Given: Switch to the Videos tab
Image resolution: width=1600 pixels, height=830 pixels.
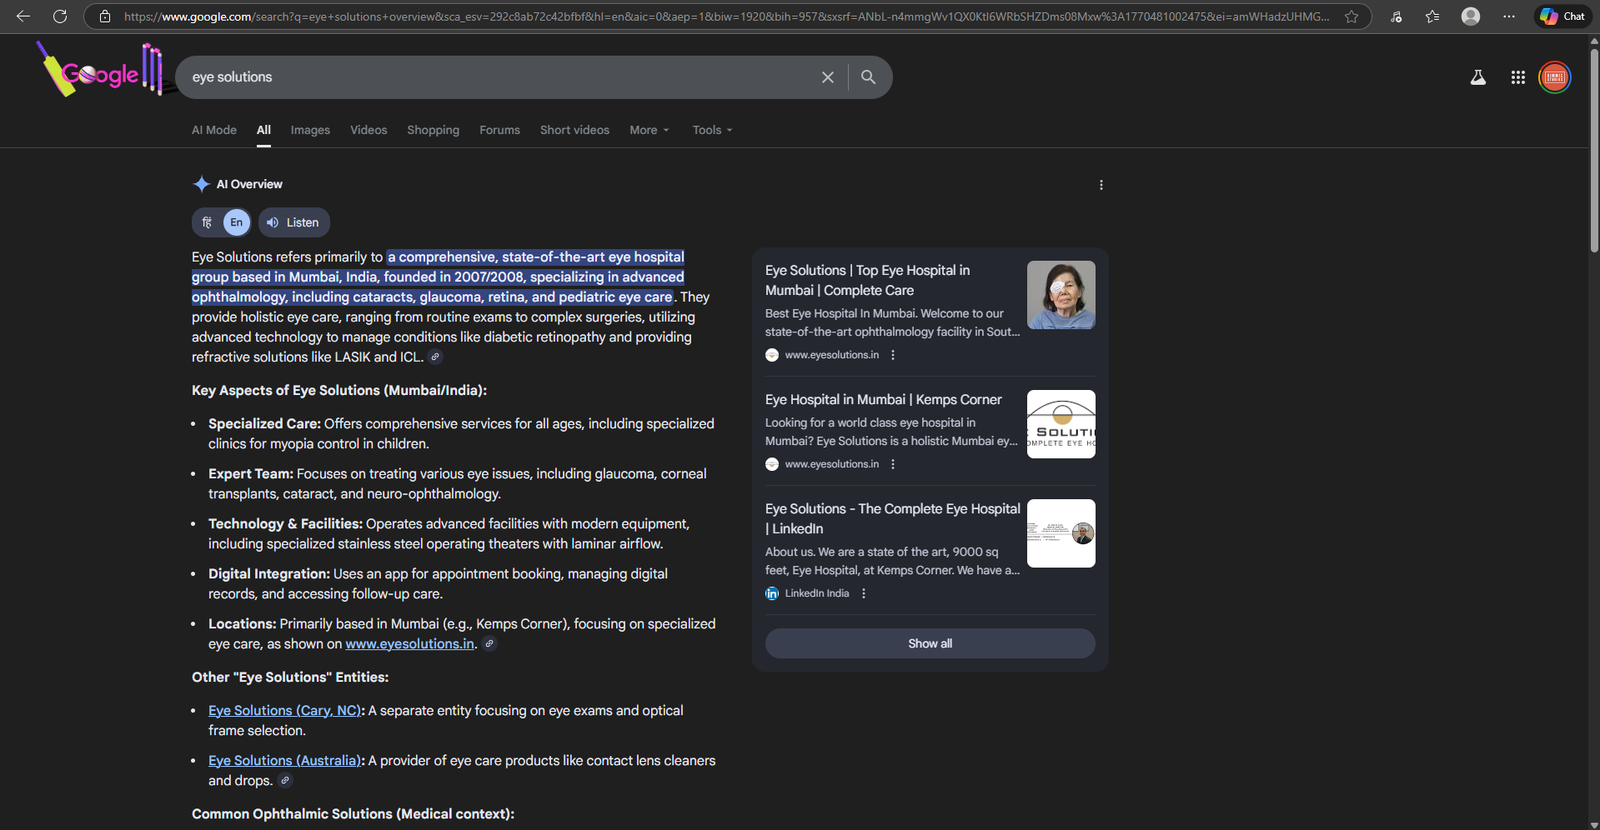Looking at the screenshot, I should (x=369, y=130).
